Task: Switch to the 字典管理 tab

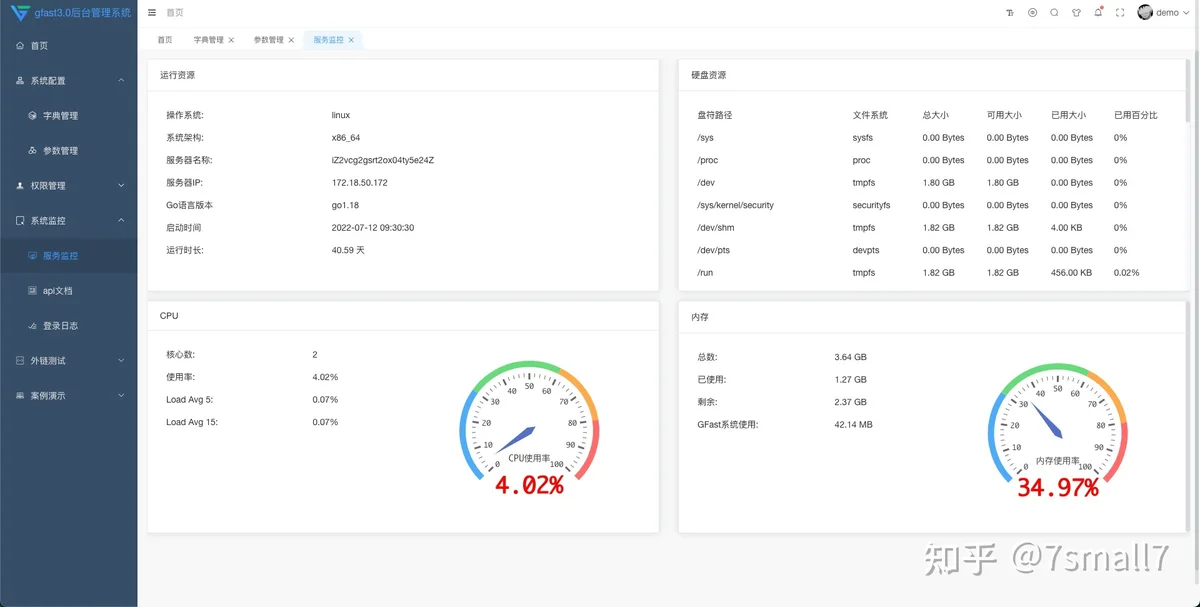Action: click(209, 40)
